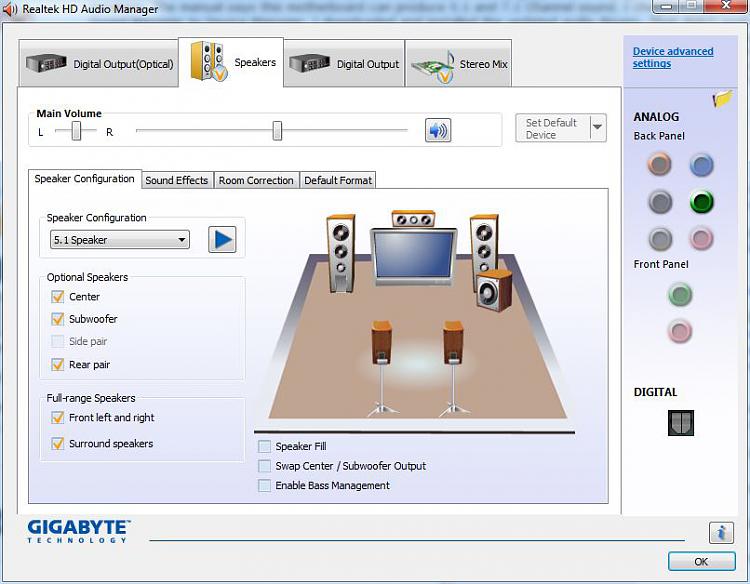Select the Speakers device tab
Image resolution: width=750 pixels, height=584 pixels.
tap(231, 63)
